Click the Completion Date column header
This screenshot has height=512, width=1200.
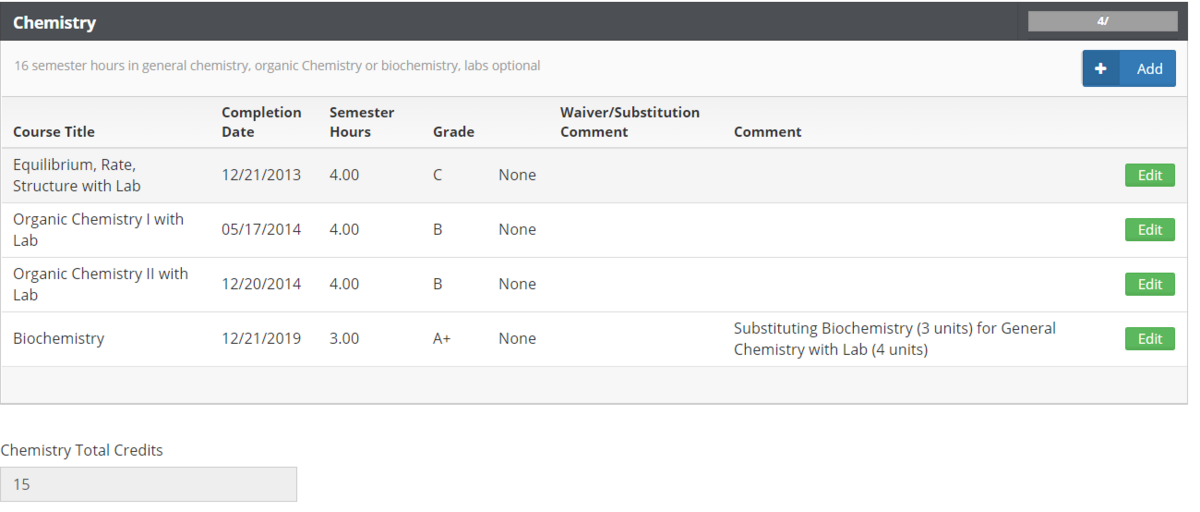261,122
